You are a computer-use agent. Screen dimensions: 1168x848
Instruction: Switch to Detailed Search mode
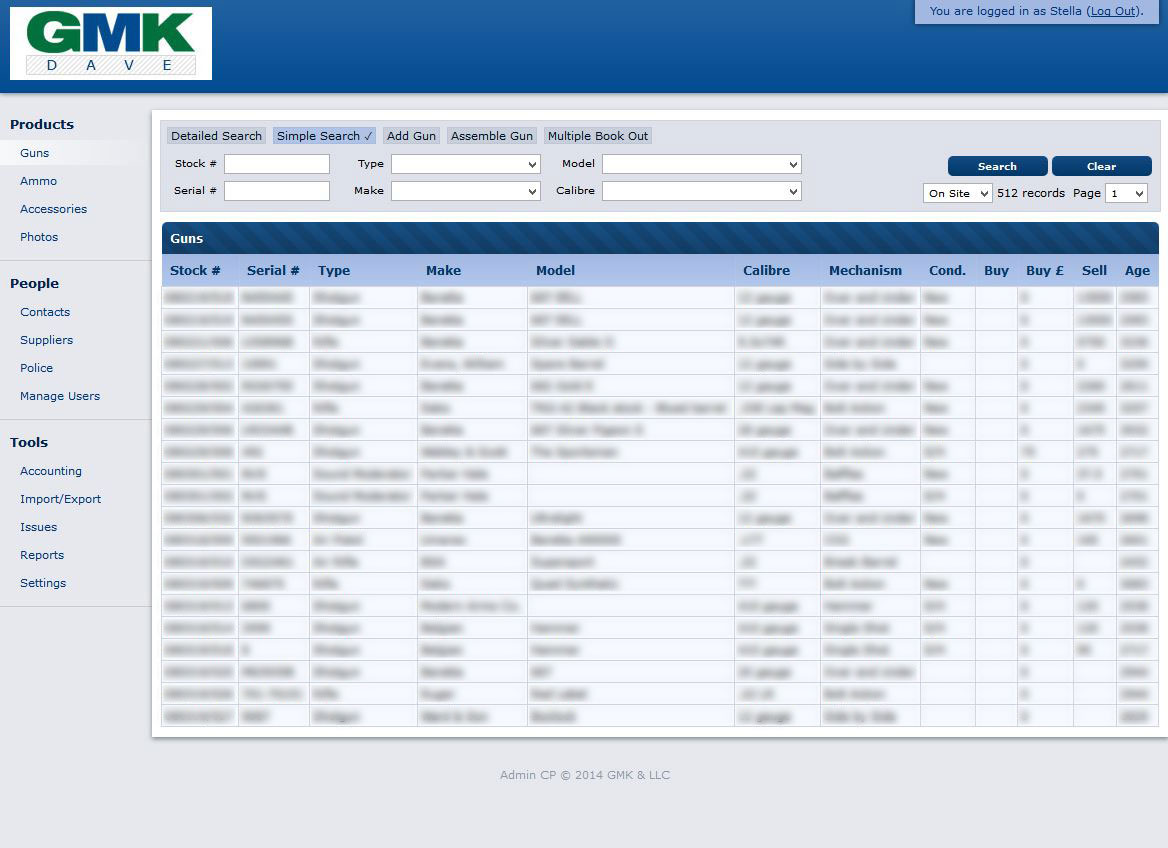coord(216,136)
